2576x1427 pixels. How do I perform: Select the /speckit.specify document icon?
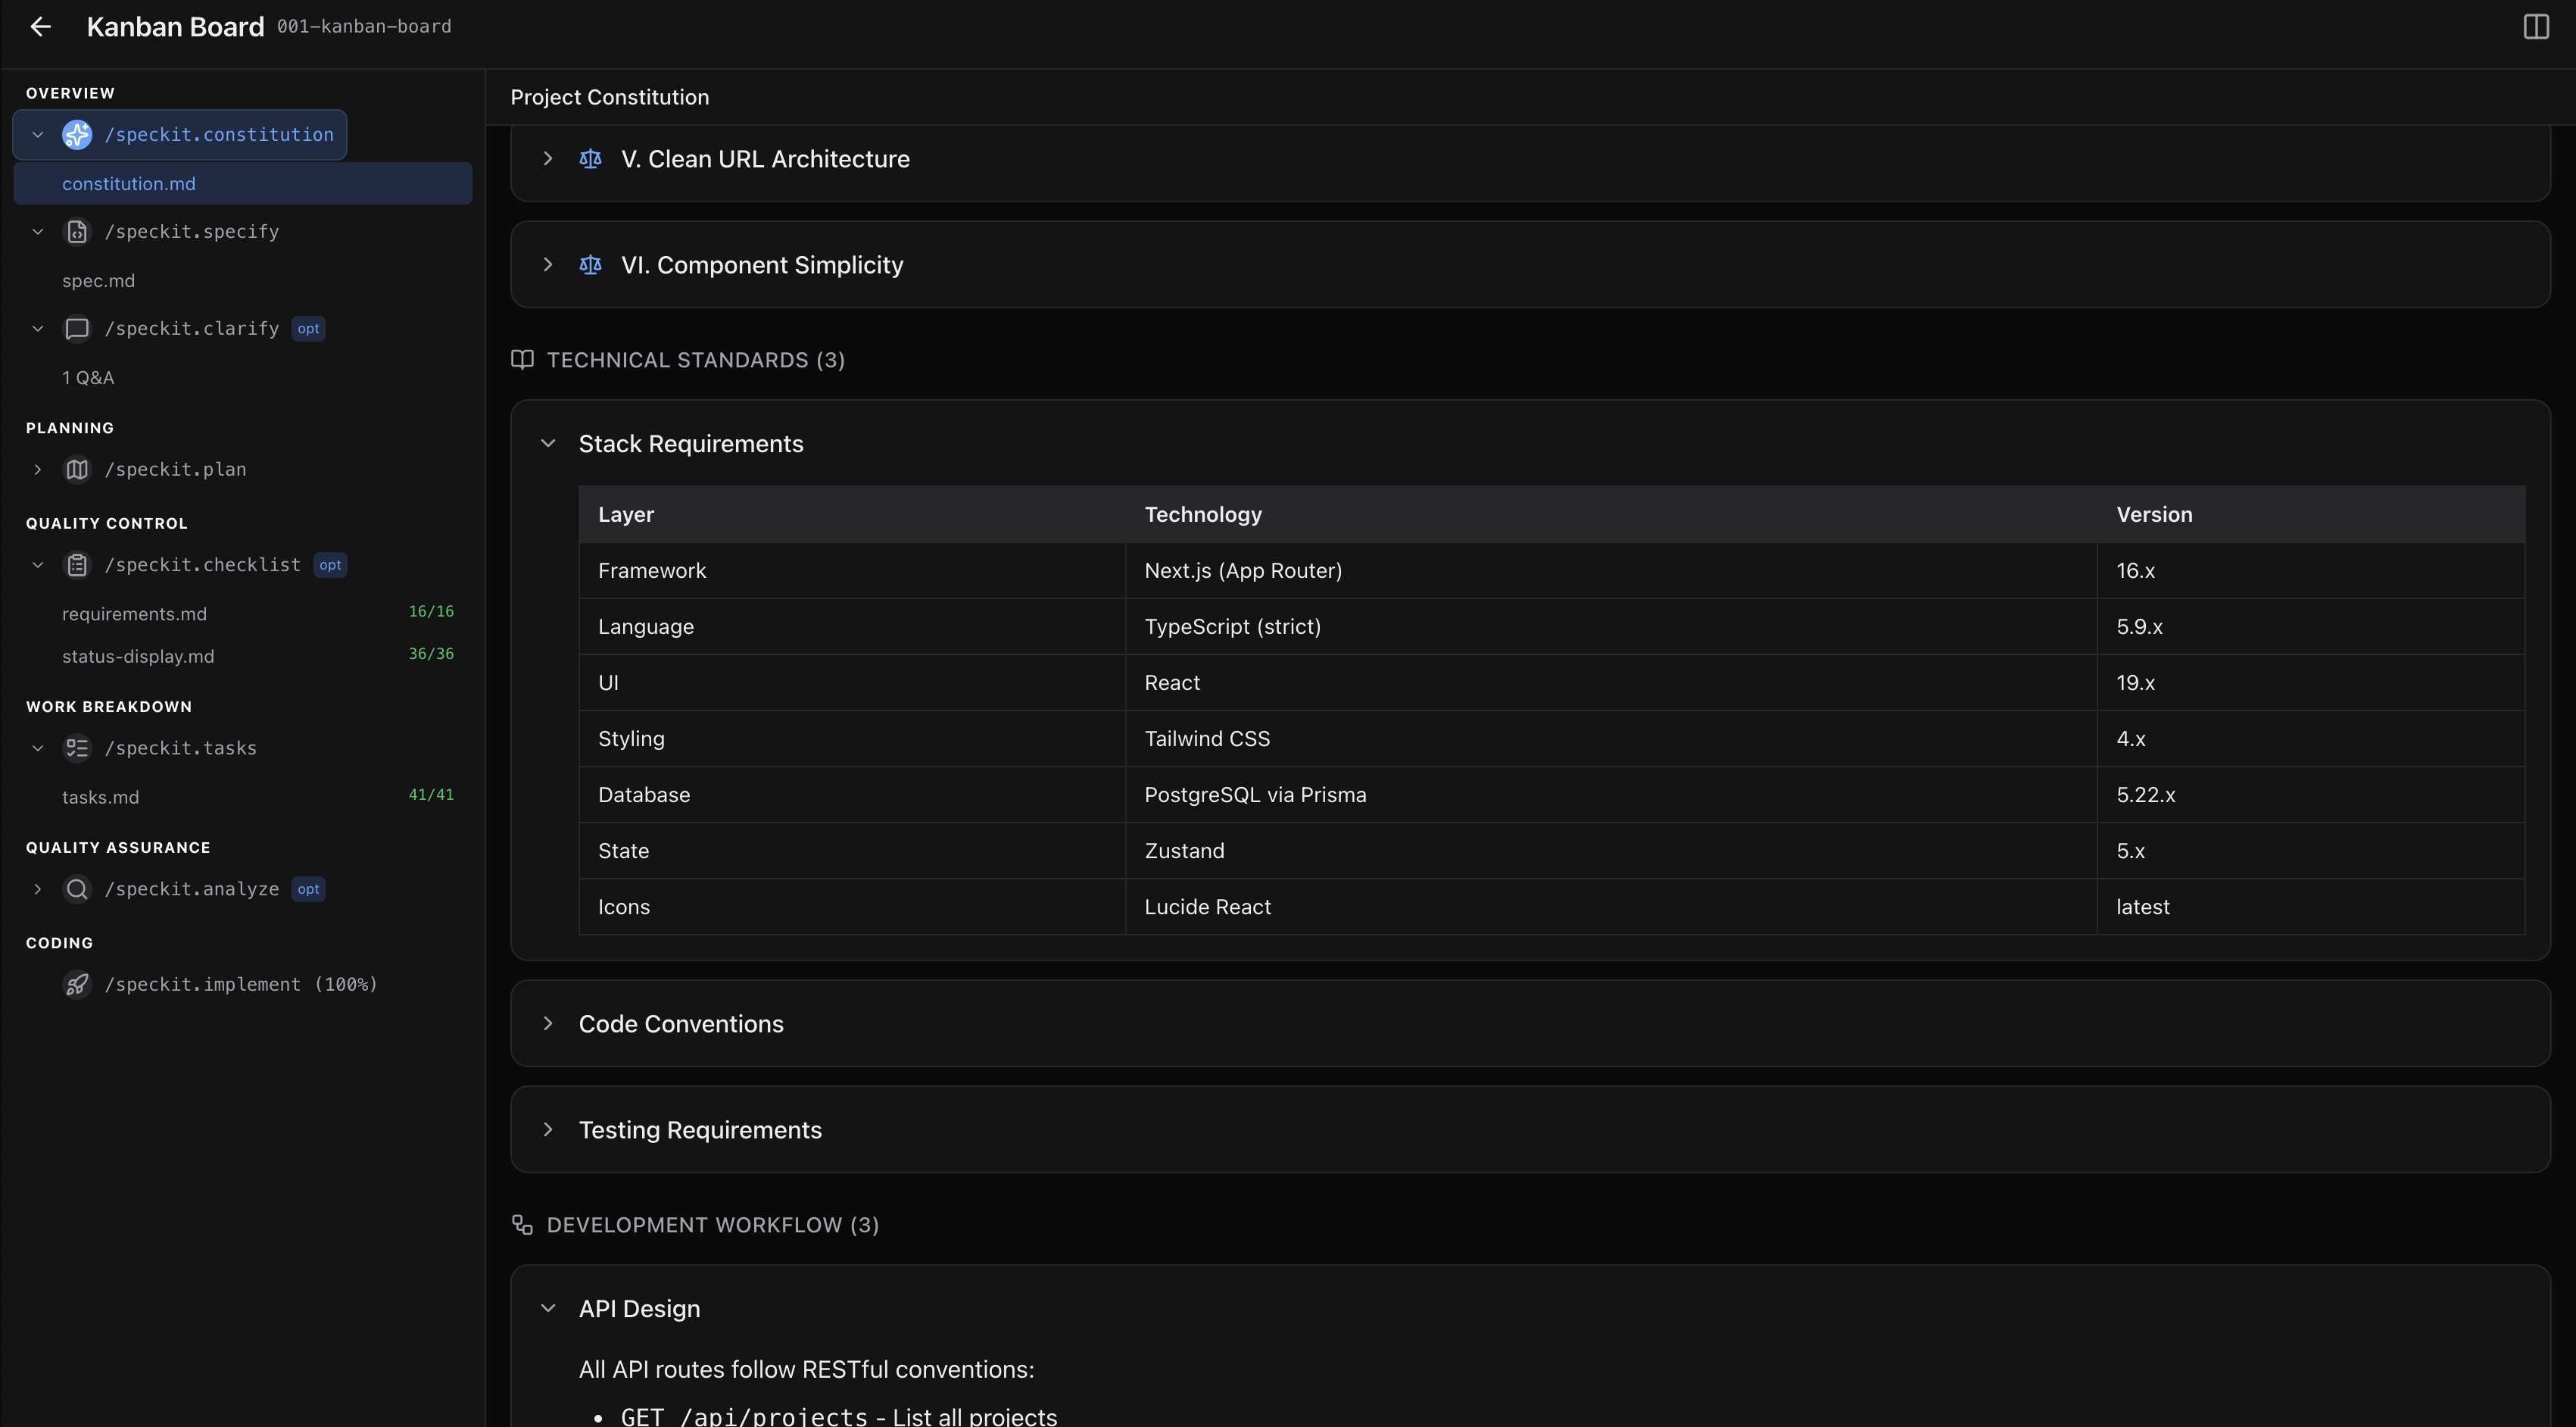click(x=77, y=231)
